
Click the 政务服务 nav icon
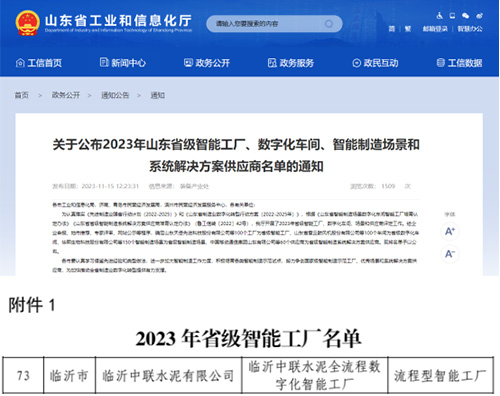tap(272, 63)
